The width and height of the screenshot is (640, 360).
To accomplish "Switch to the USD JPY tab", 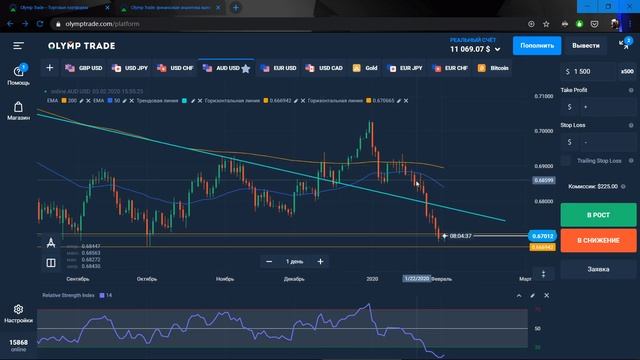I will 130,68.
